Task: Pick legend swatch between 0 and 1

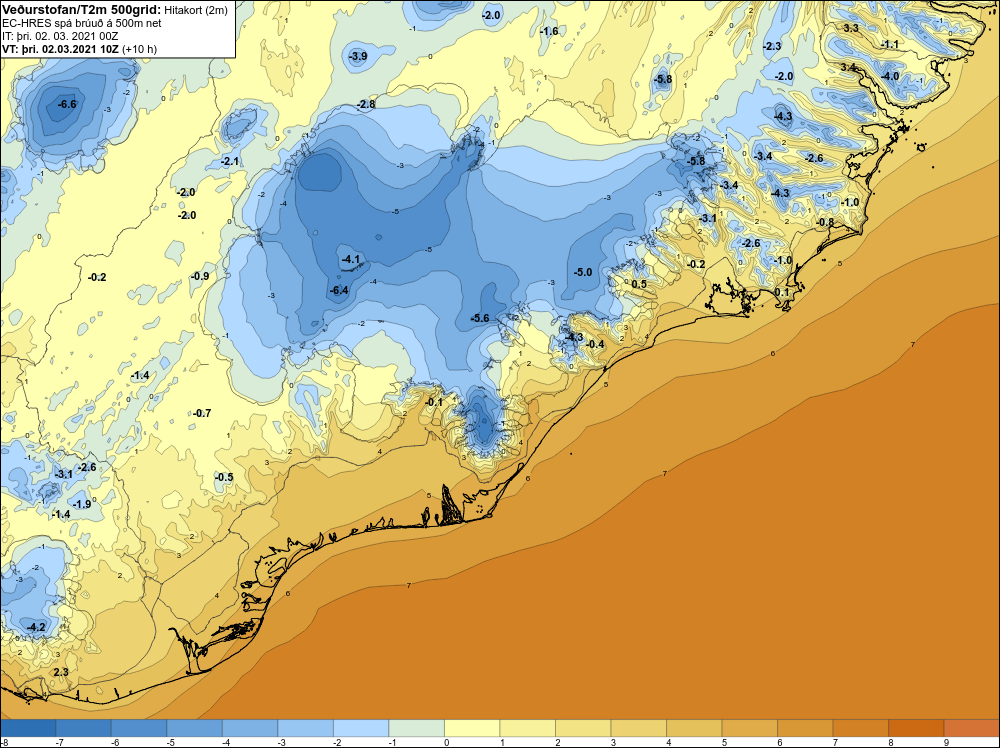Action: [472, 728]
